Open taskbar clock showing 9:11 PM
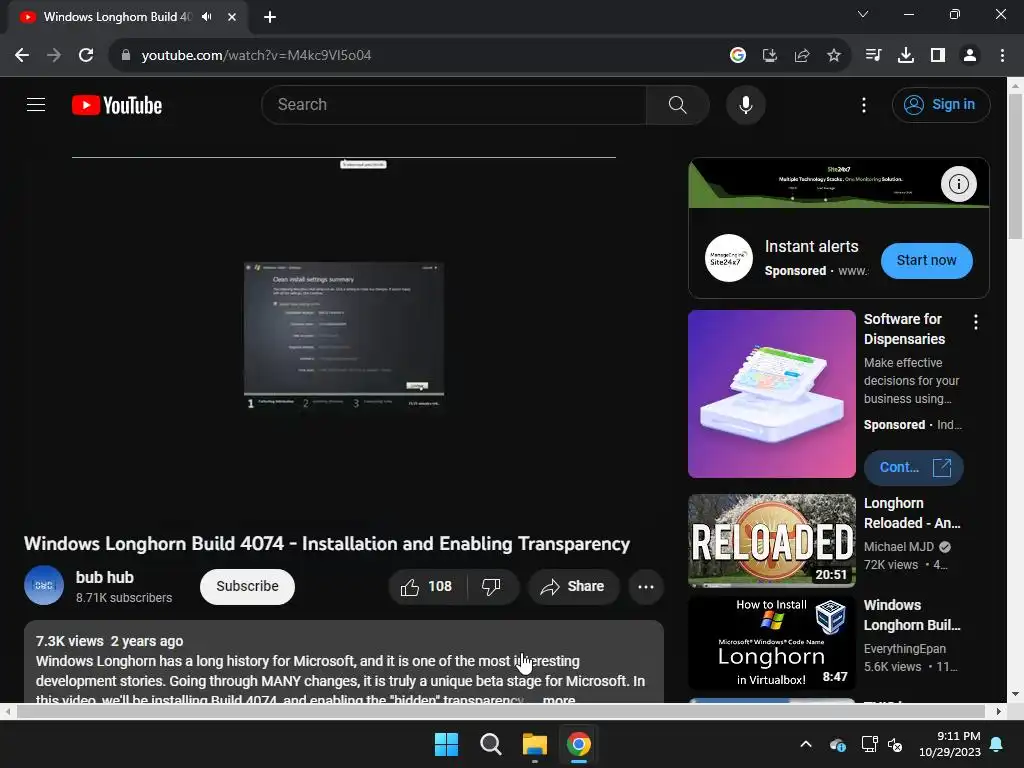Image resolution: width=1024 pixels, height=768 pixels. (x=949, y=744)
